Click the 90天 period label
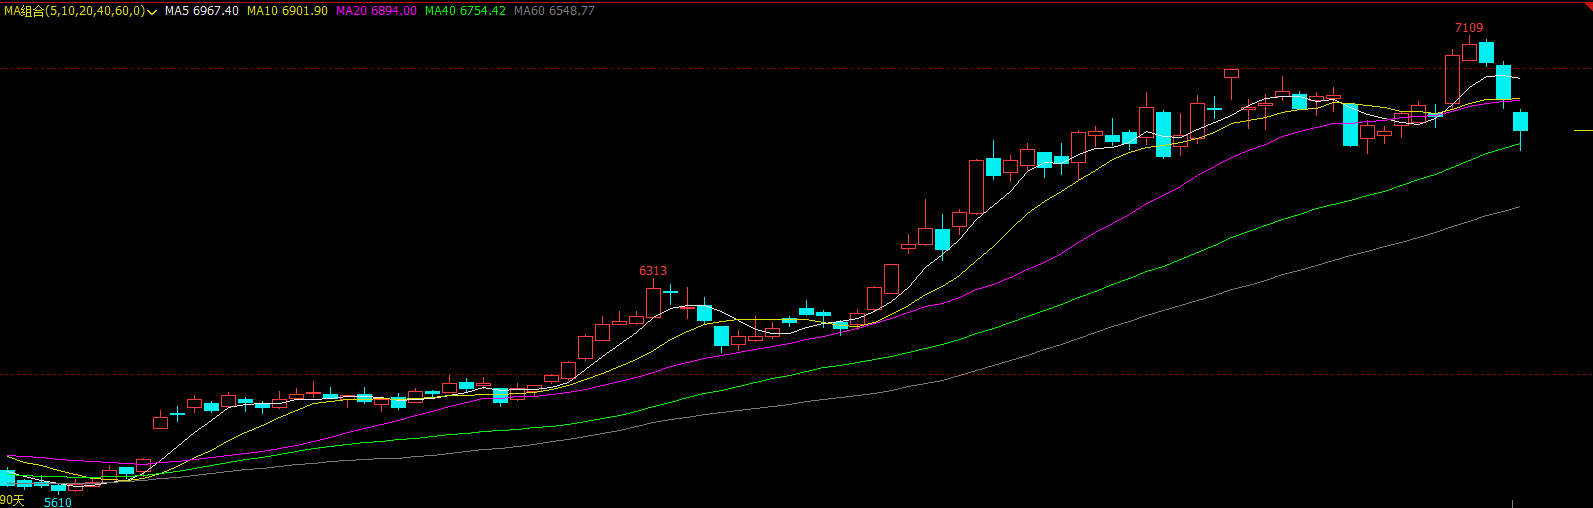This screenshot has height=508, width=1593. [11, 500]
